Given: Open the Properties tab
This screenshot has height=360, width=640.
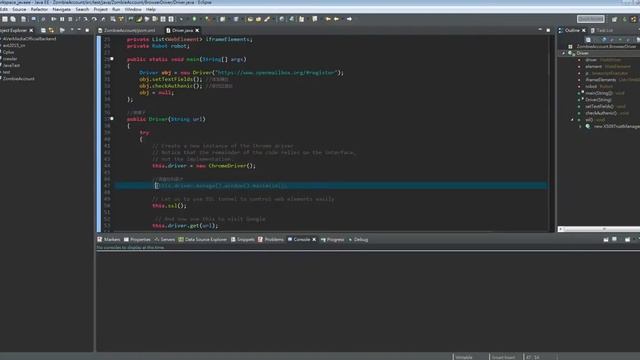Looking at the screenshot, I should [137, 240].
